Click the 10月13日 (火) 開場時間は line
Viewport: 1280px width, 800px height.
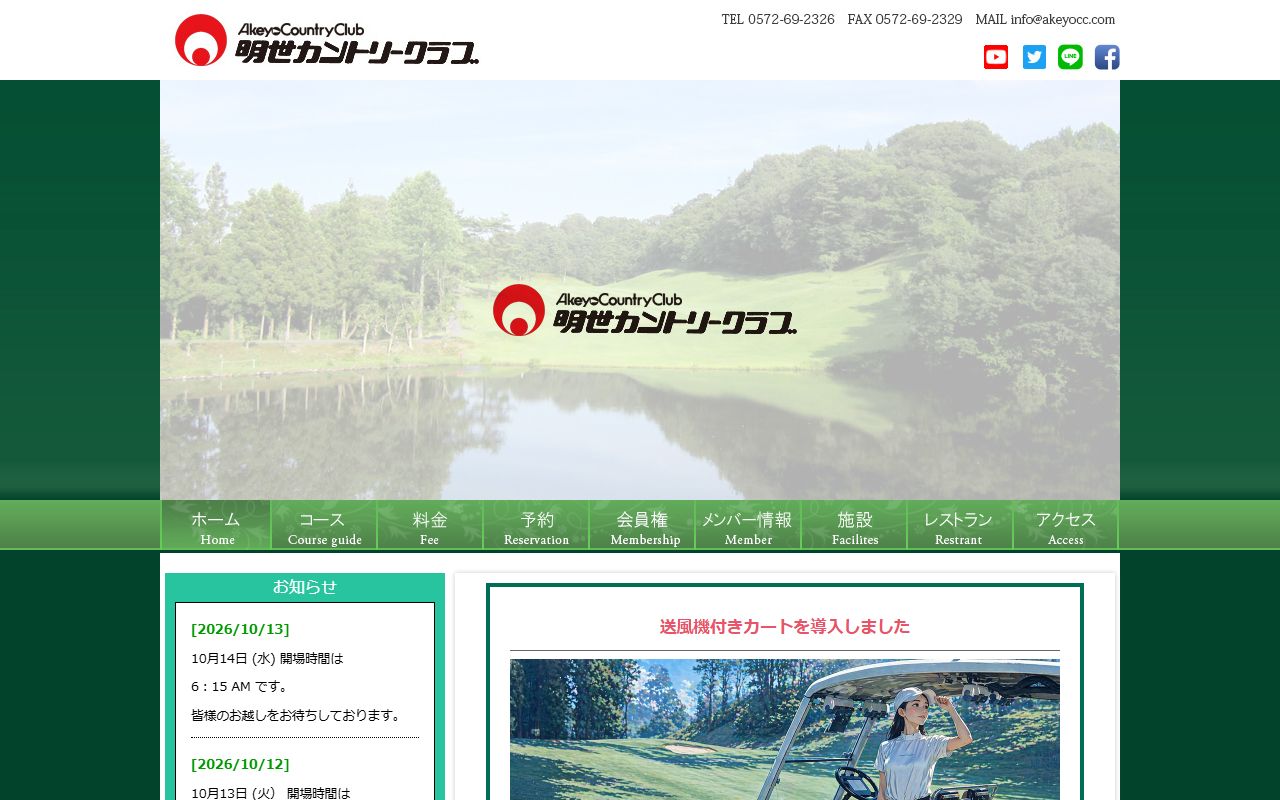click(271, 793)
